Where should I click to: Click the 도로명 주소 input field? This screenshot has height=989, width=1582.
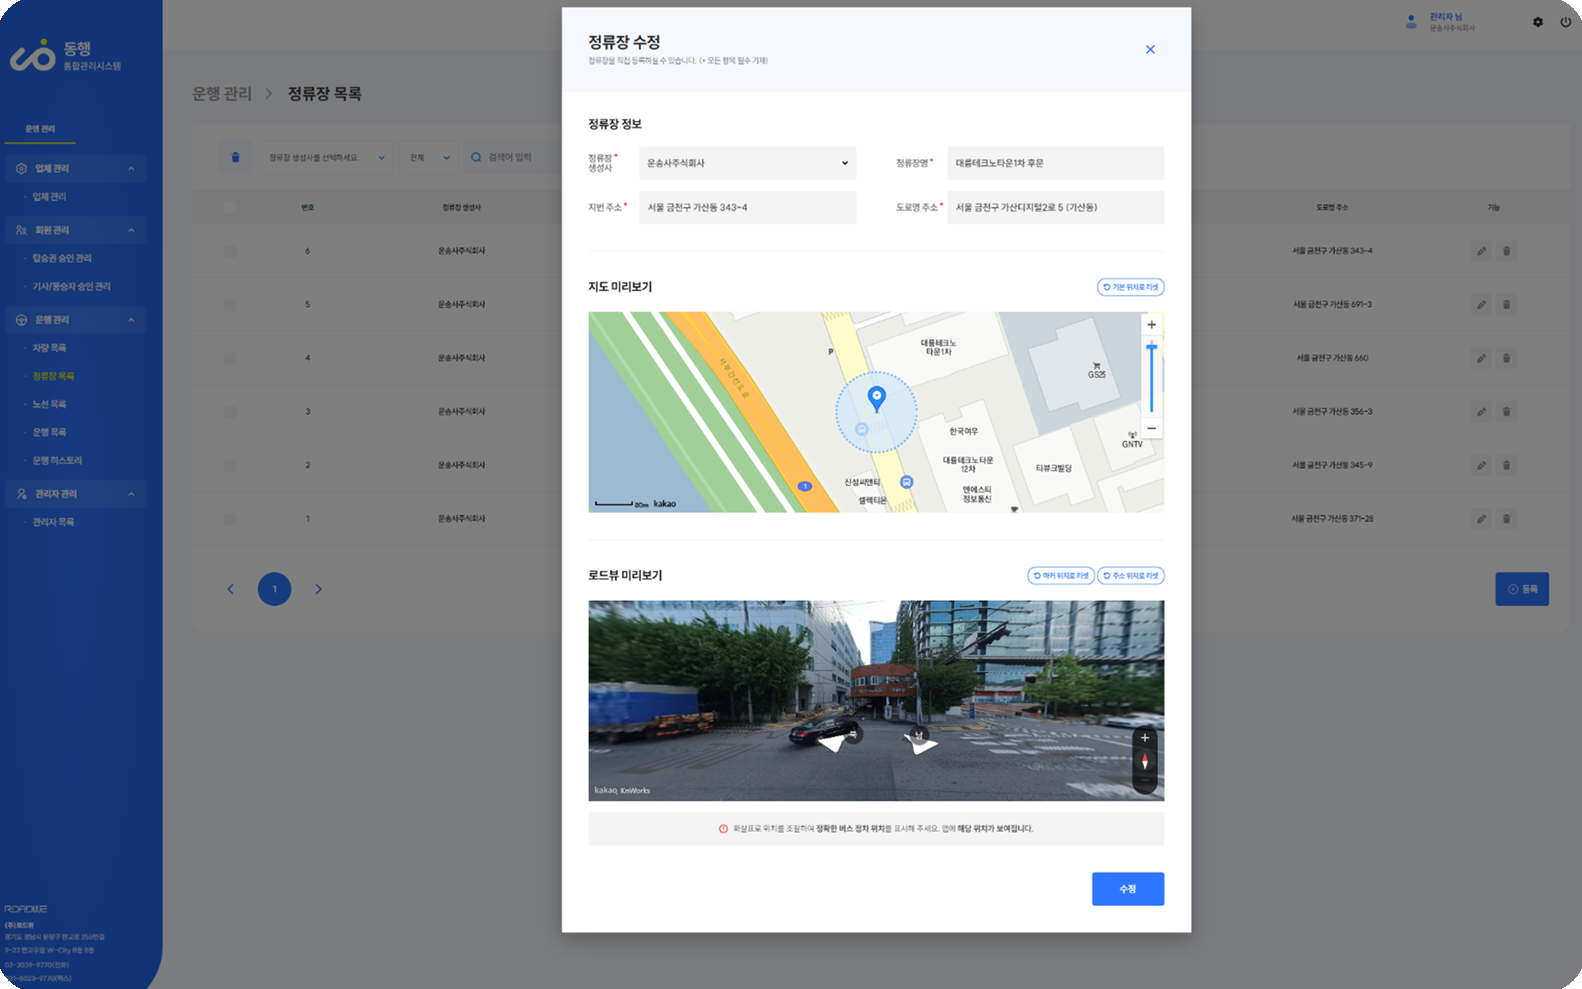pos(1056,207)
